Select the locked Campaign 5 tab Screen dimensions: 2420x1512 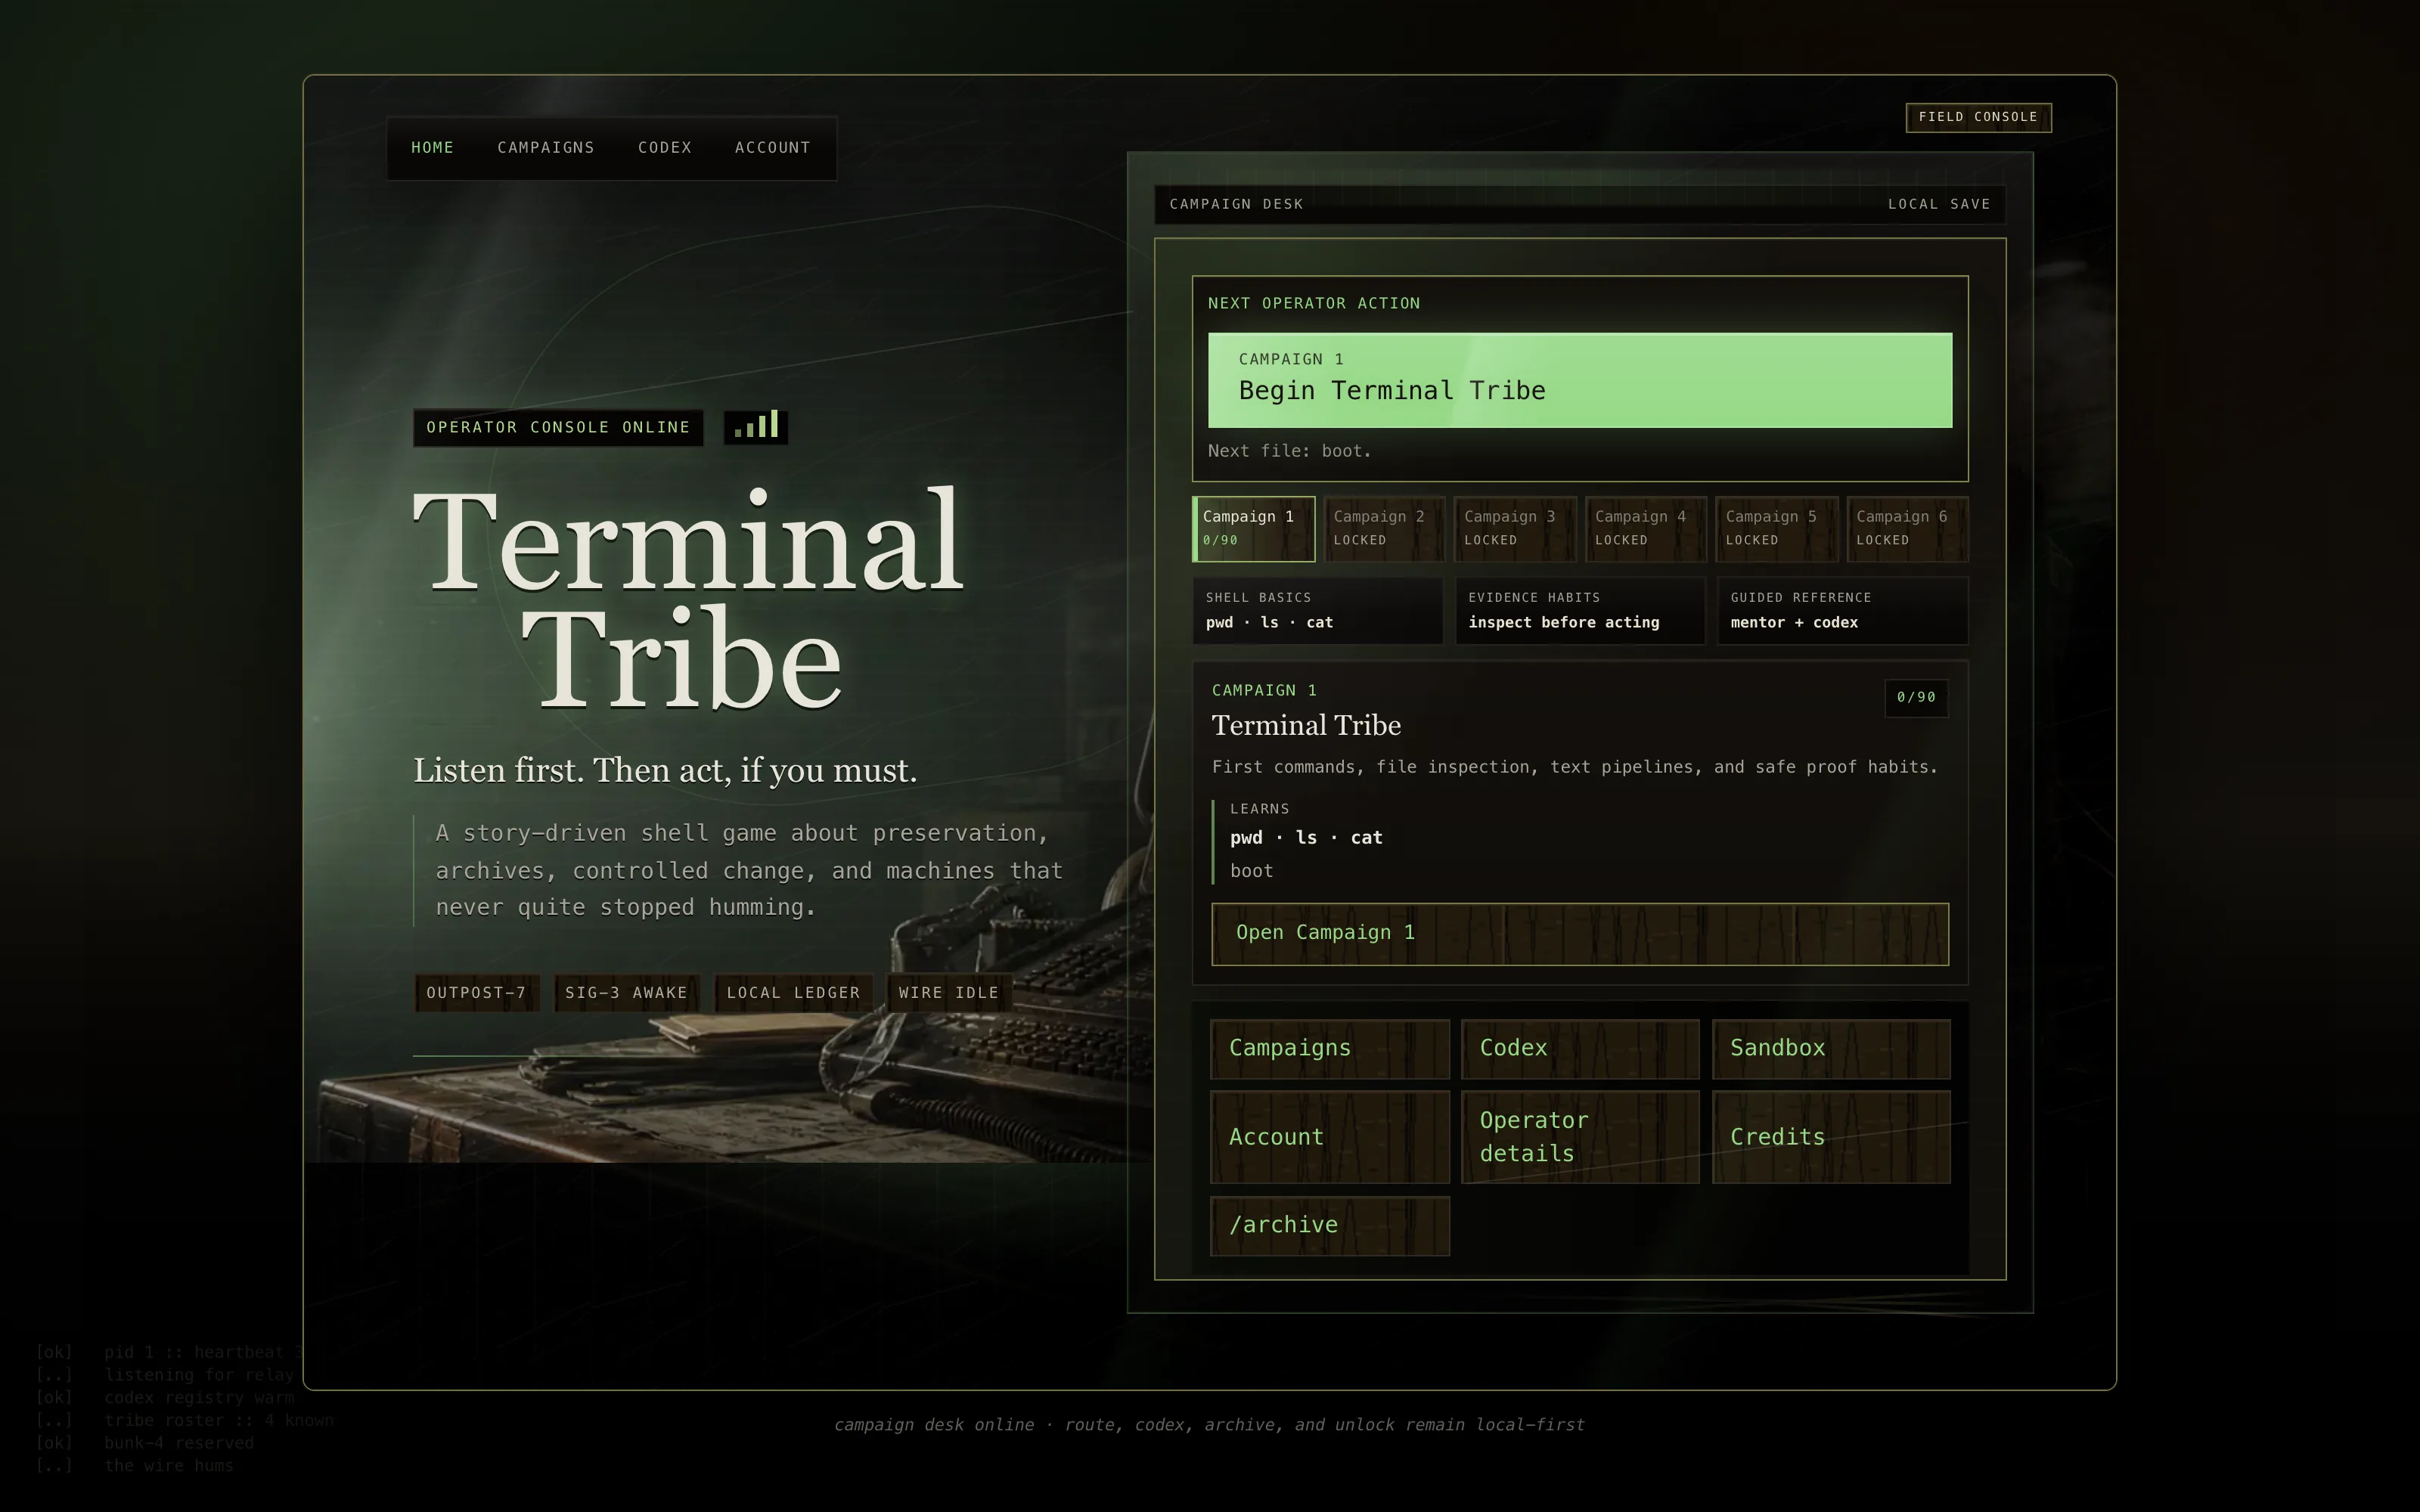coord(1777,529)
